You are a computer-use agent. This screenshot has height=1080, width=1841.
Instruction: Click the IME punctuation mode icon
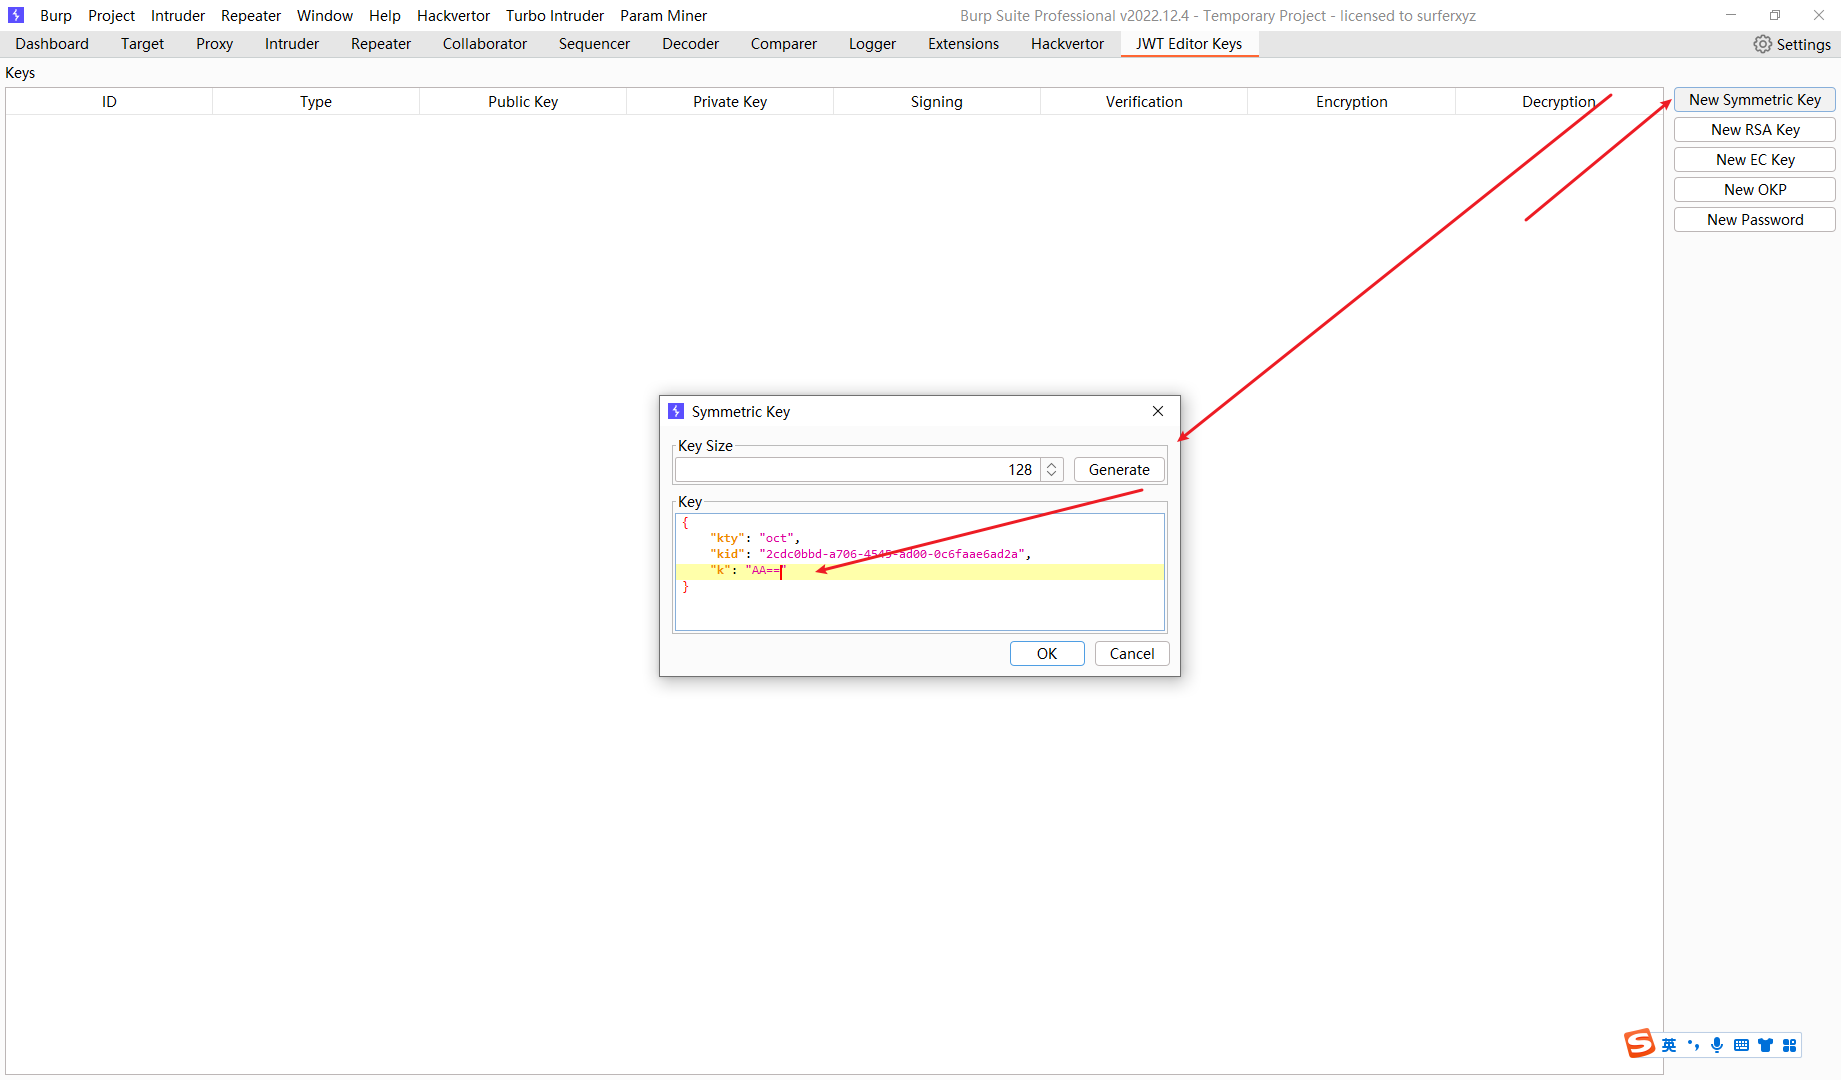click(x=1693, y=1045)
